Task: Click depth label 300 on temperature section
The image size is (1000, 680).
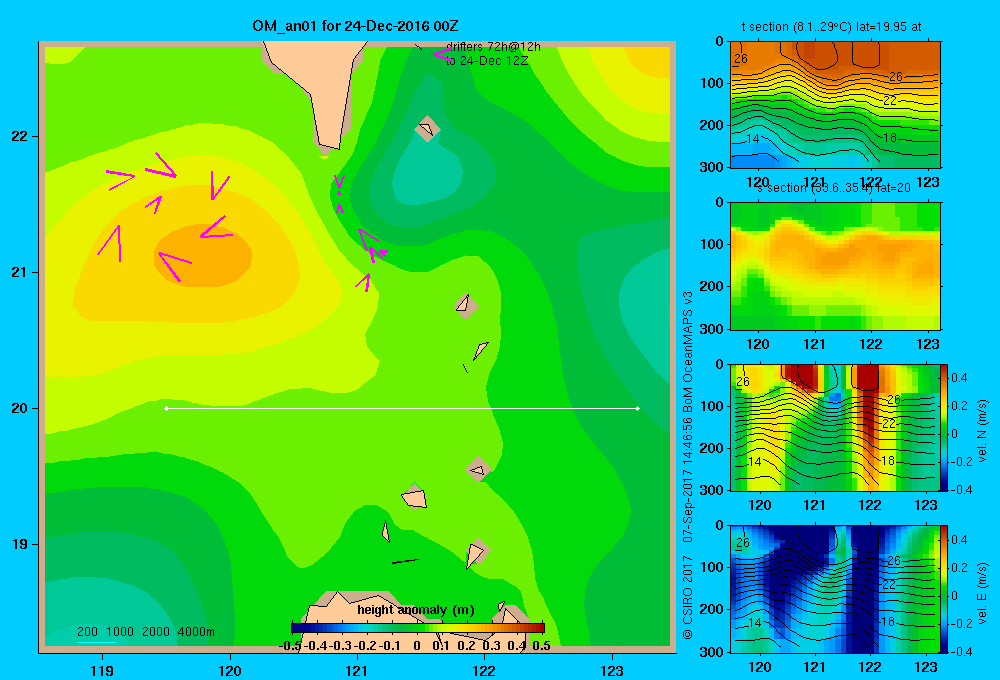Action: (712, 167)
